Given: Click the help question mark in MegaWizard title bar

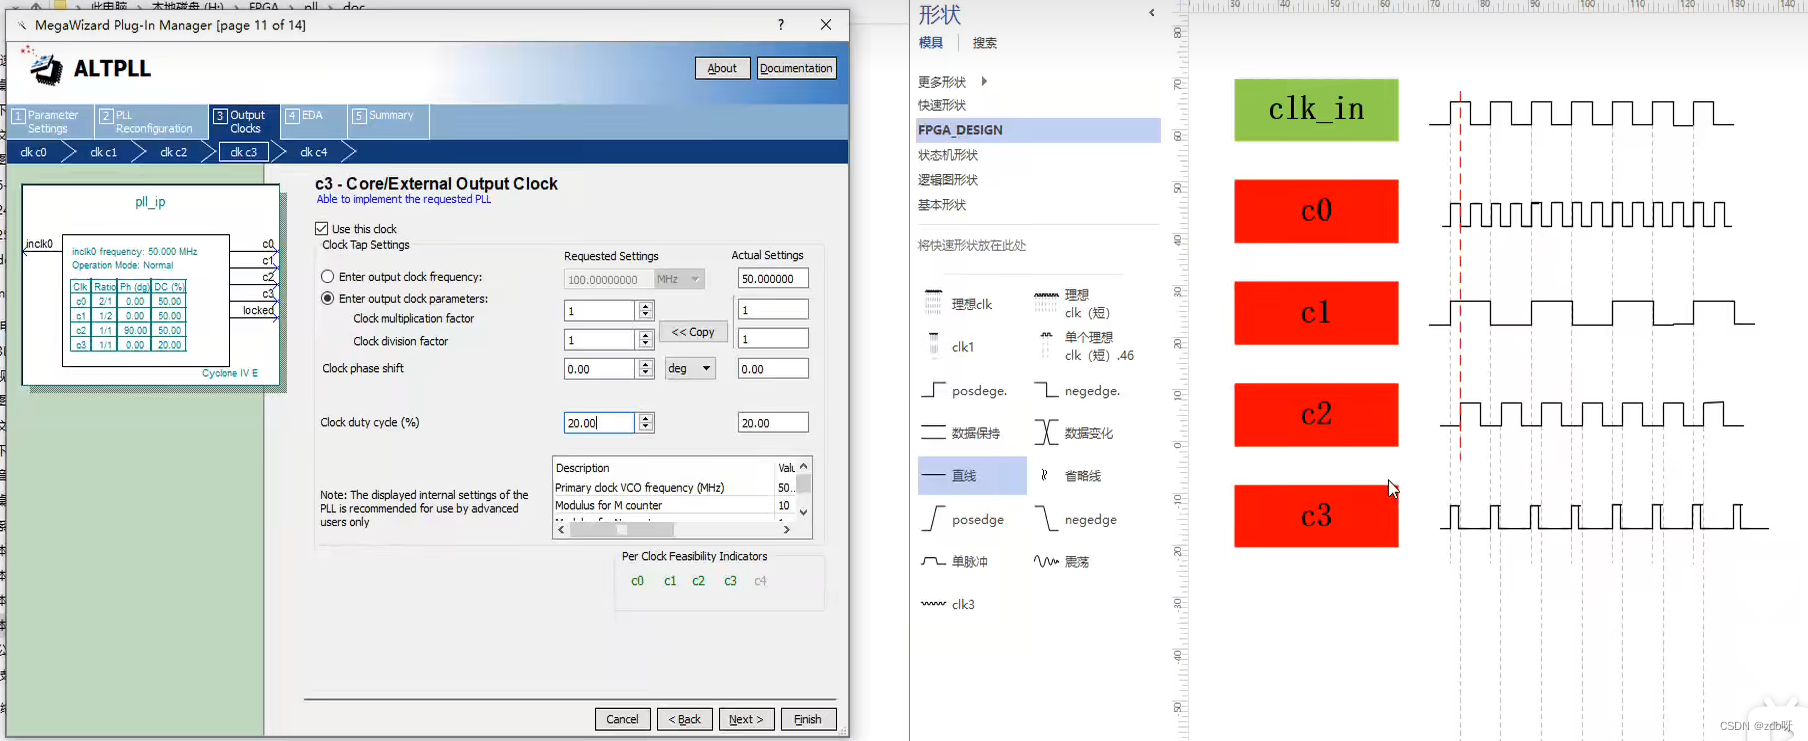Looking at the screenshot, I should [x=781, y=25].
